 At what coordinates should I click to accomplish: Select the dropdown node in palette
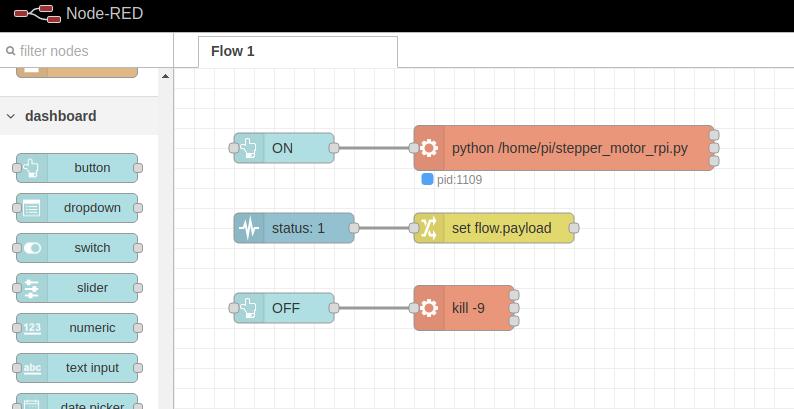(x=77, y=208)
